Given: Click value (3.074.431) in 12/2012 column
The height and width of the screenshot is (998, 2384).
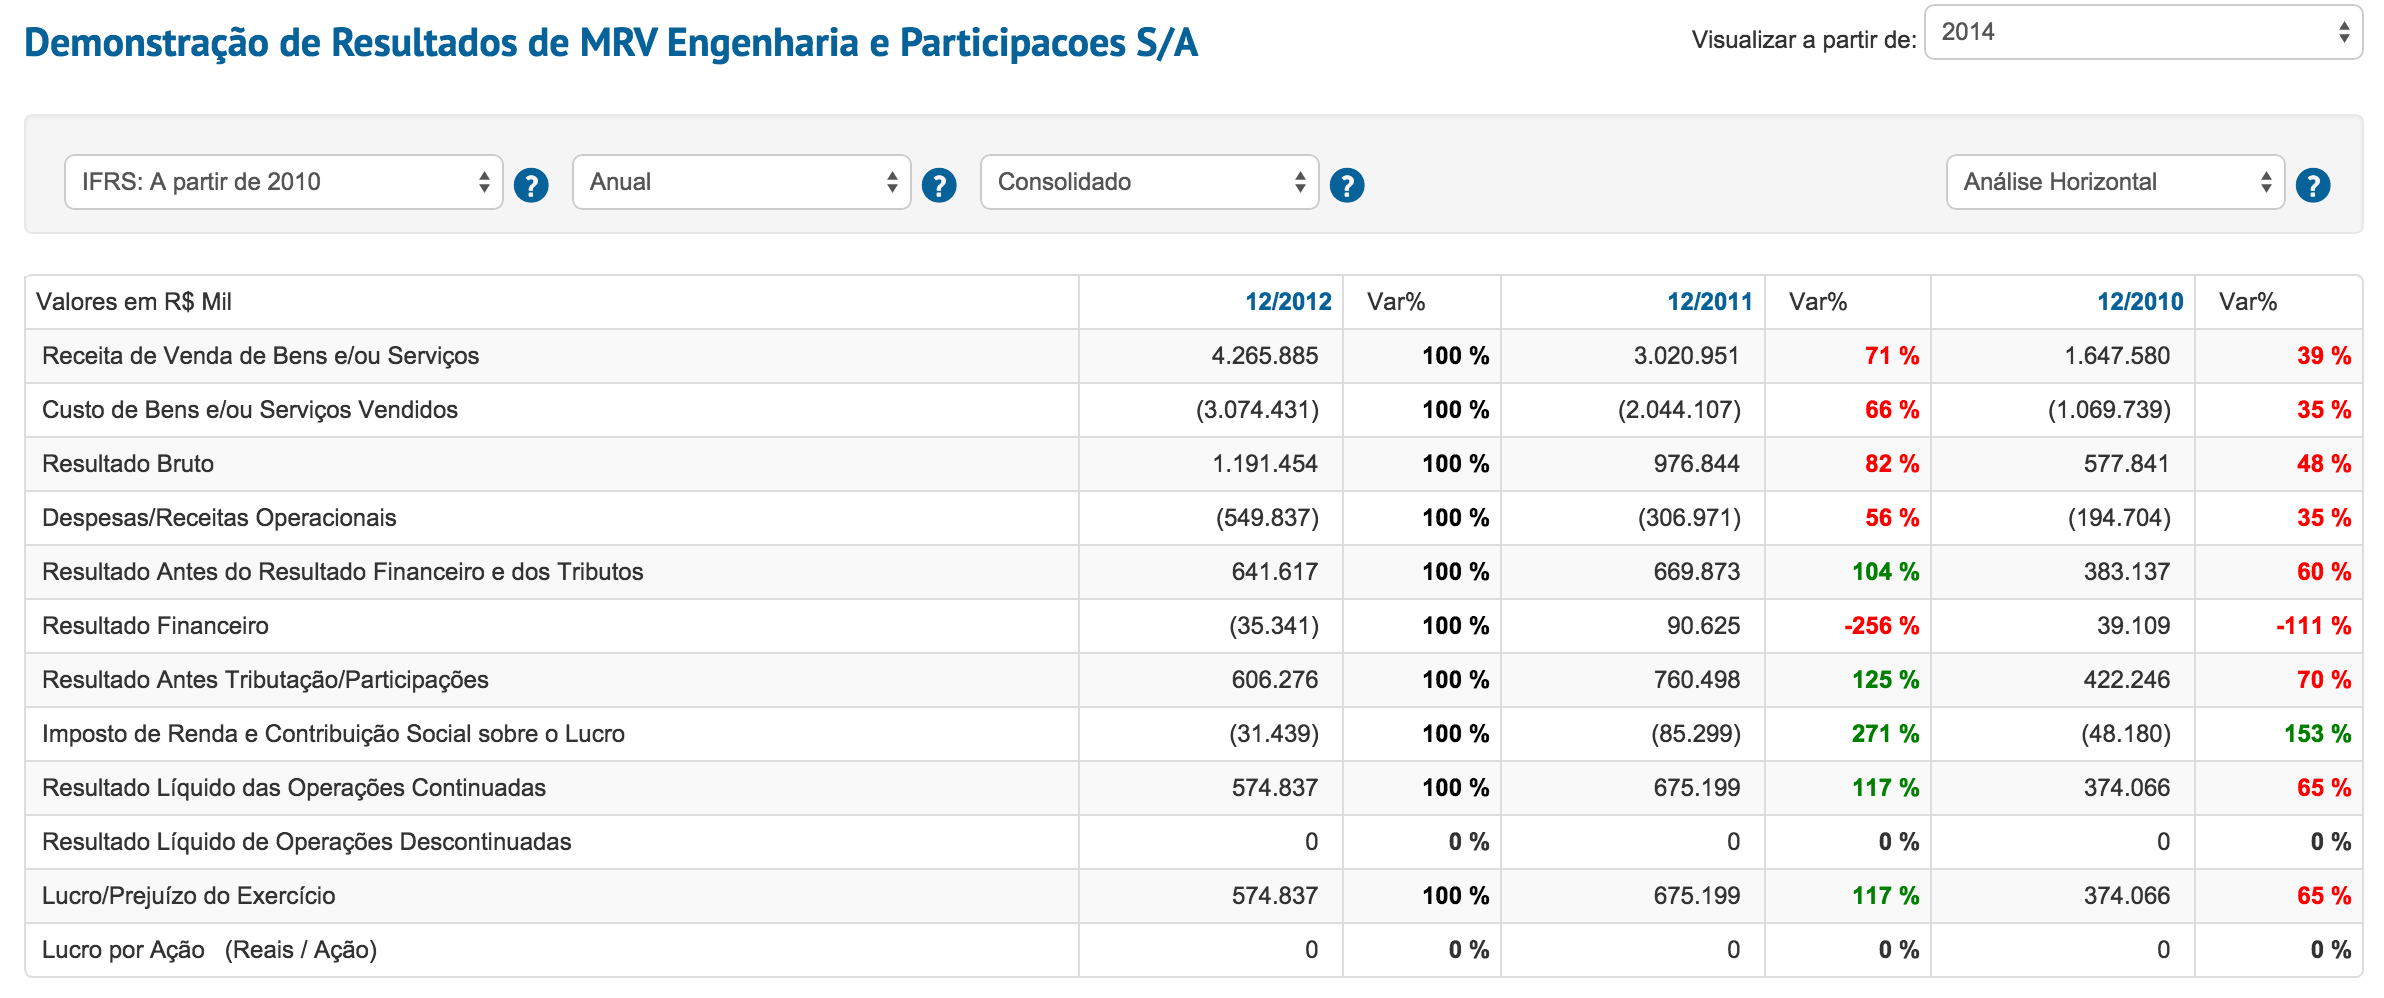Looking at the screenshot, I should pyautogui.click(x=1257, y=410).
